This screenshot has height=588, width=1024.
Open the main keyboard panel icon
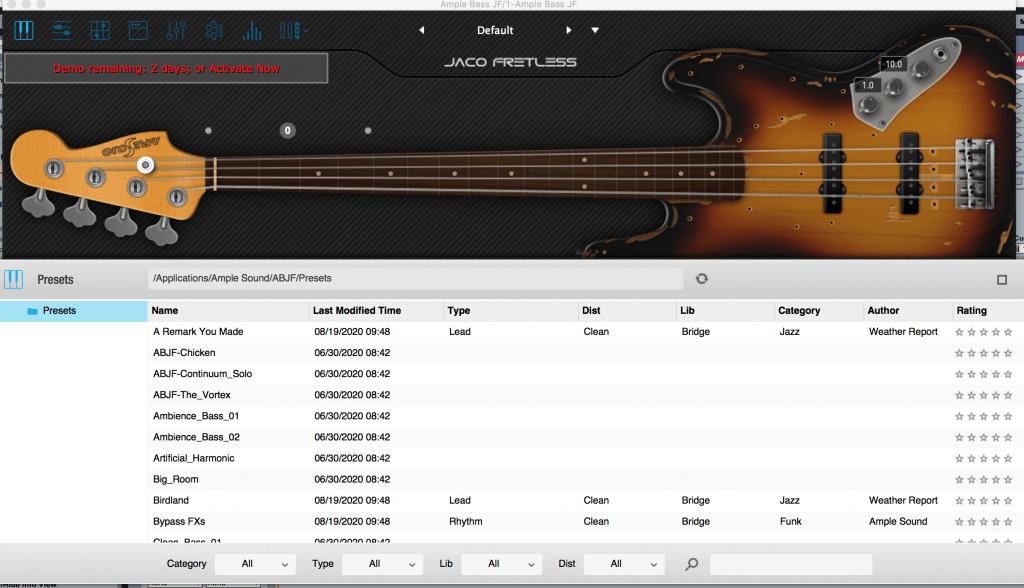click(x=24, y=30)
